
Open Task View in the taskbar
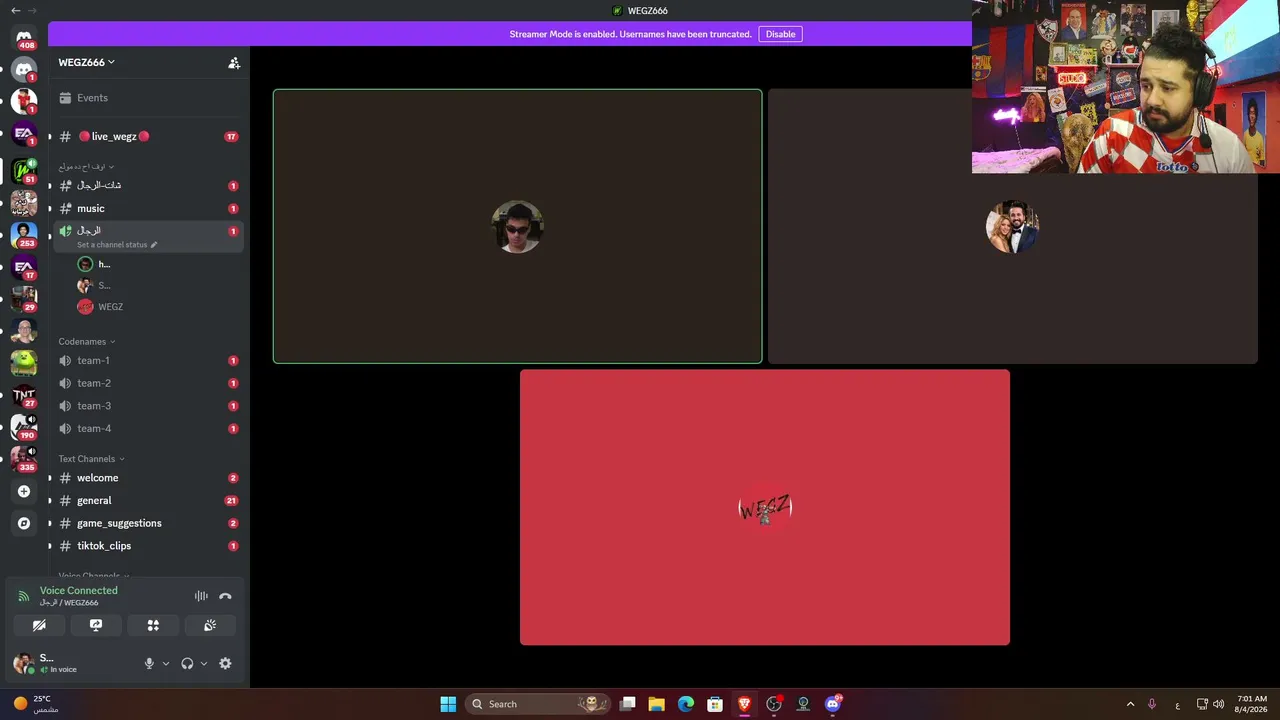[627, 704]
